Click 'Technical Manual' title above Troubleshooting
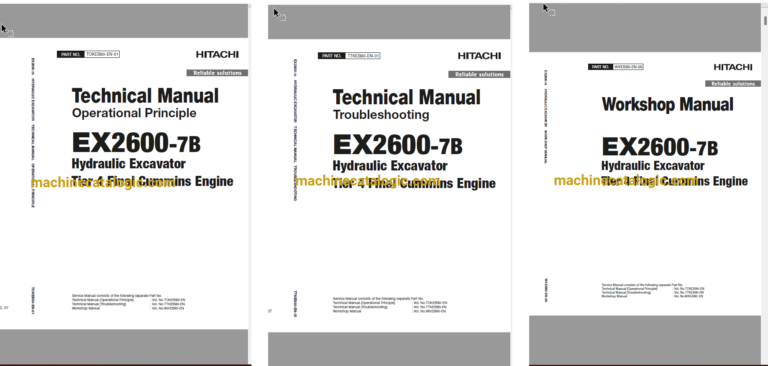The width and height of the screenshot is (768, 366). pos(407,98)
